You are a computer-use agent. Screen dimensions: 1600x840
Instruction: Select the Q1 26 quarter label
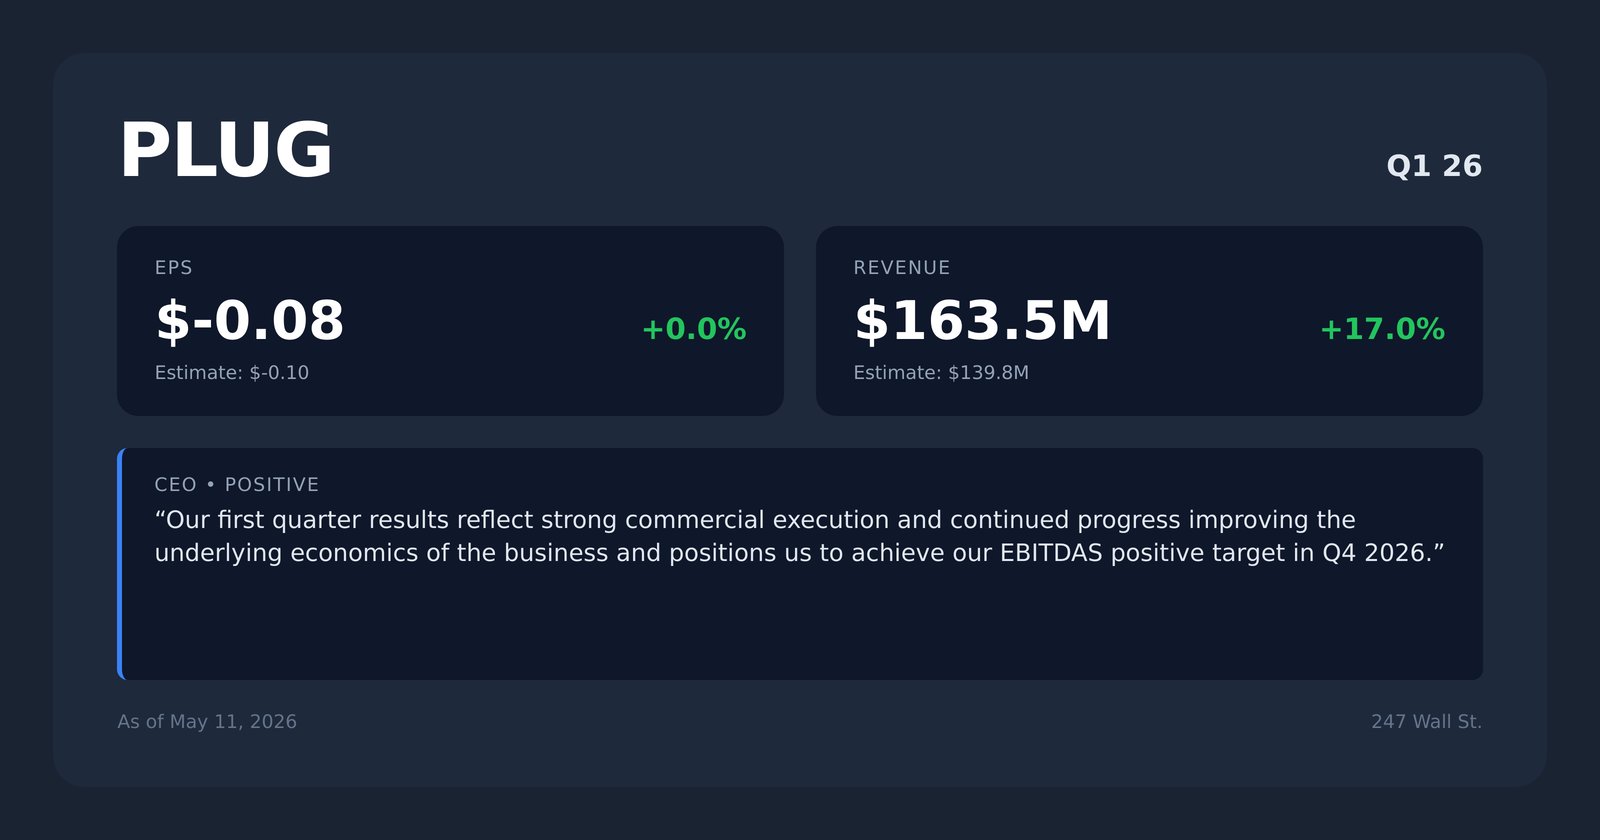point(1434,166)
